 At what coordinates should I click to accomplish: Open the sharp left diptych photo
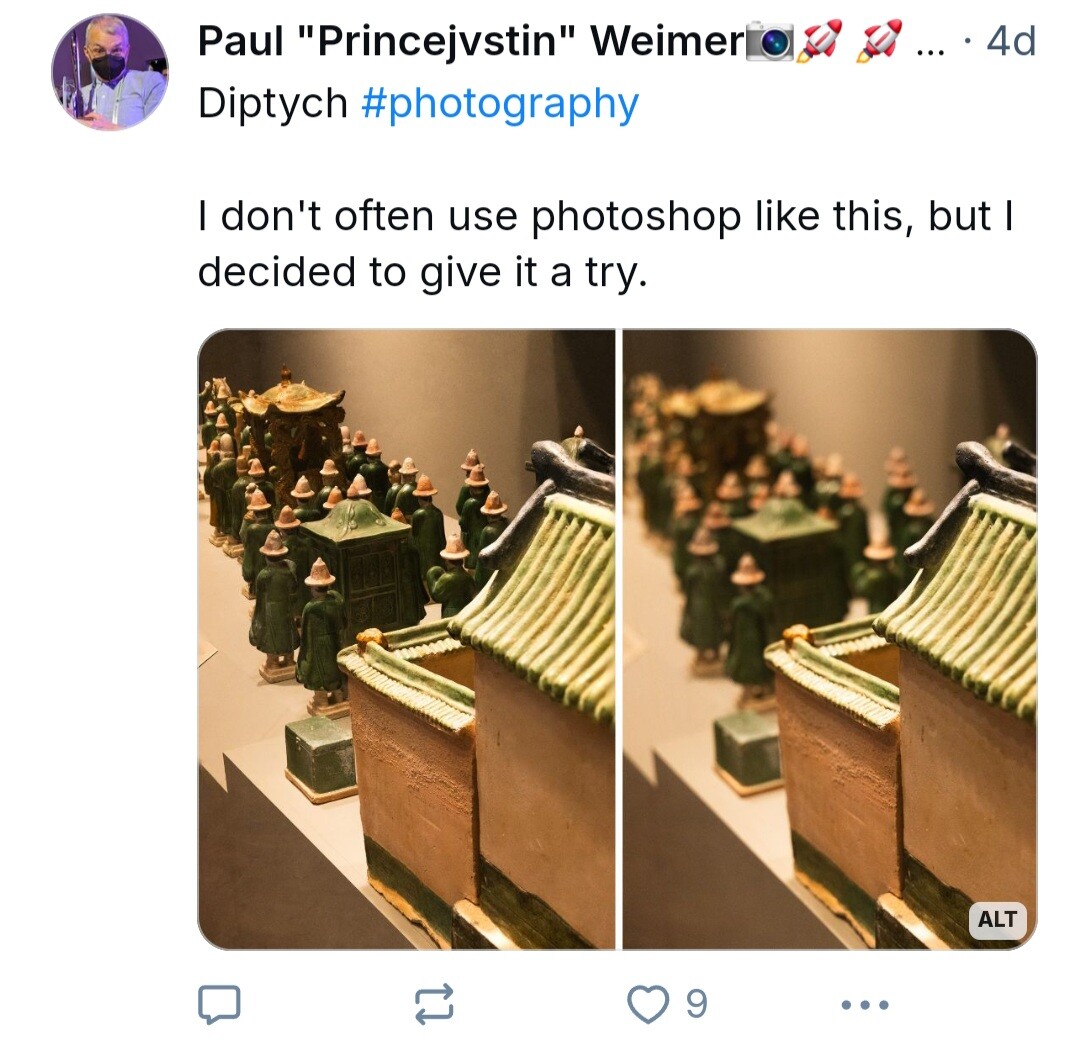tap(406, 639)
